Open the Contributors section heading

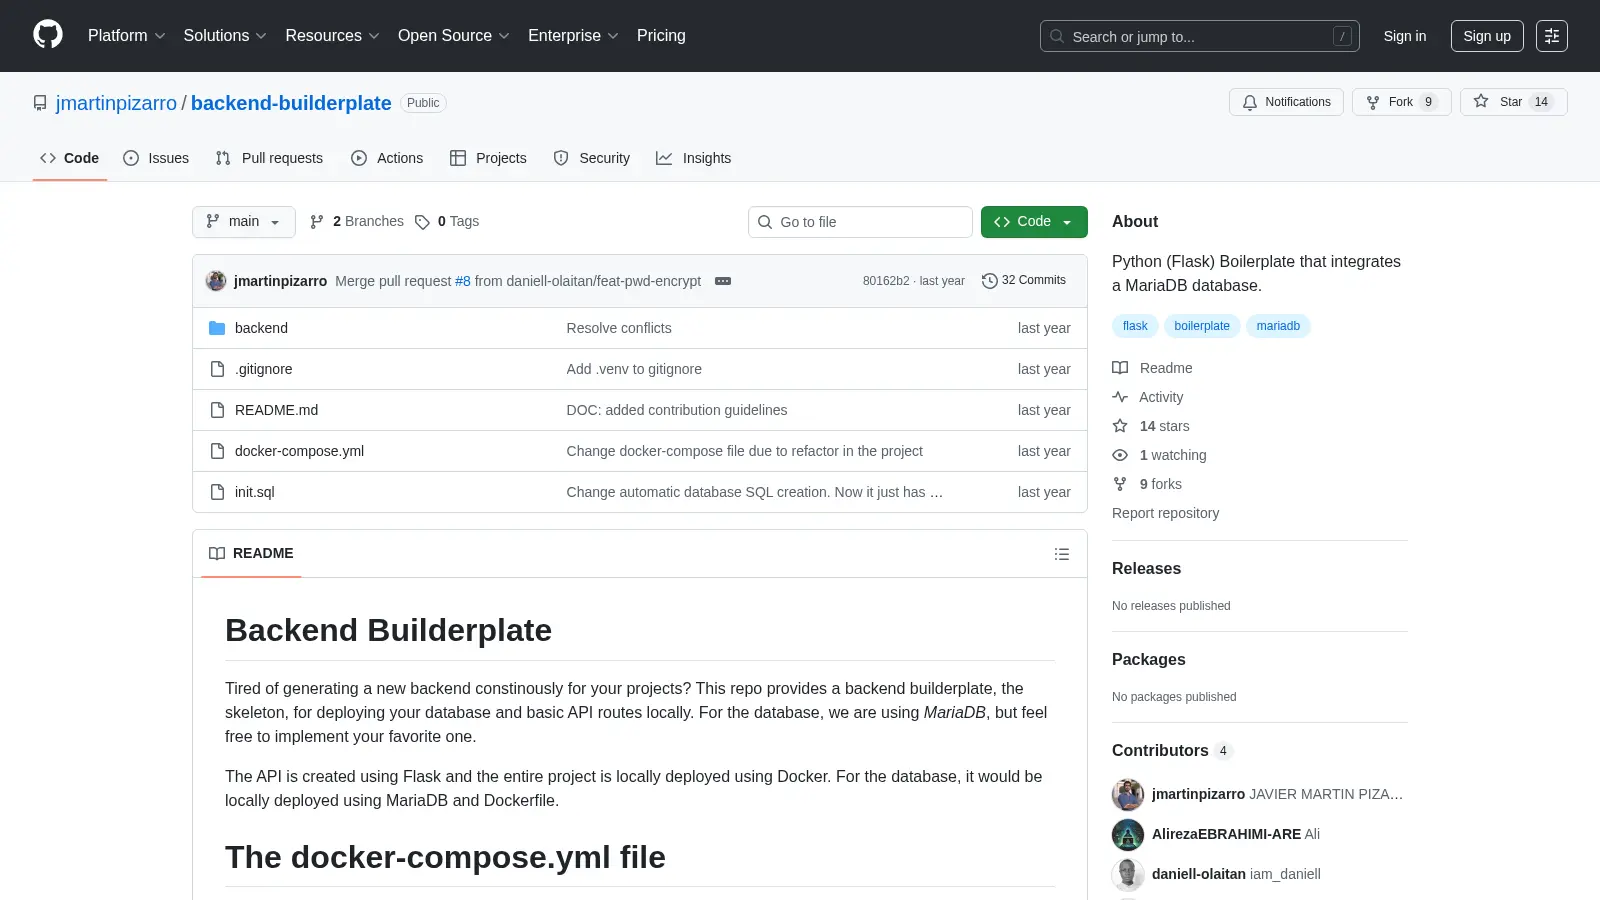[x=1160, y=750]
